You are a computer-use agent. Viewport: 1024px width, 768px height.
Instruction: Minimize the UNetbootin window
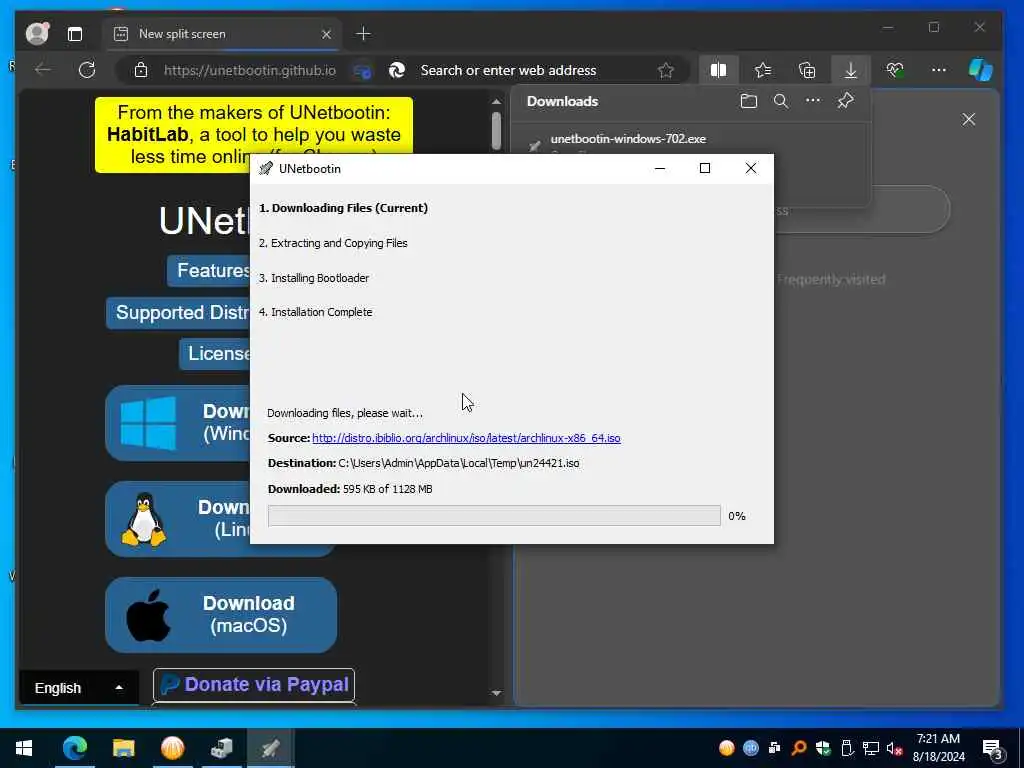tap(660, 168)
